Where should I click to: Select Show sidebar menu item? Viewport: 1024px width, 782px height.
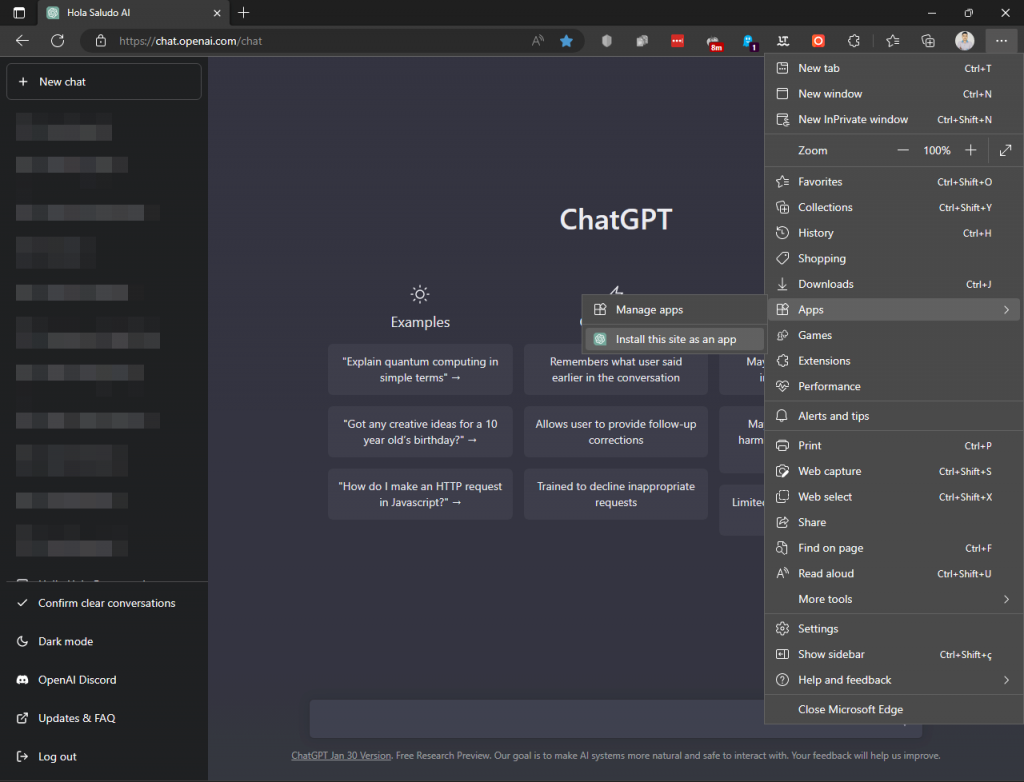(x=893, y=654)
